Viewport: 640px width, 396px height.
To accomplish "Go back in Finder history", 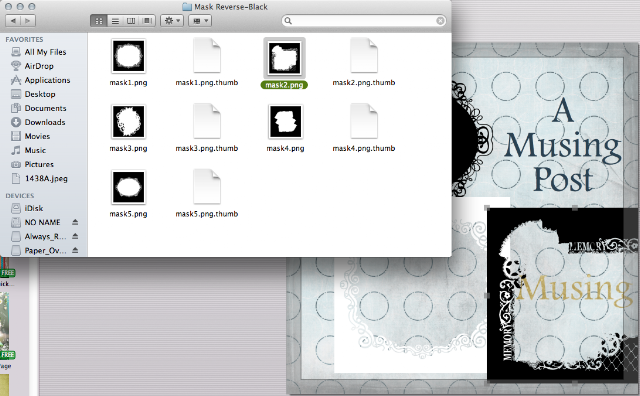I will pyautogui.click(x=13, y=20).
